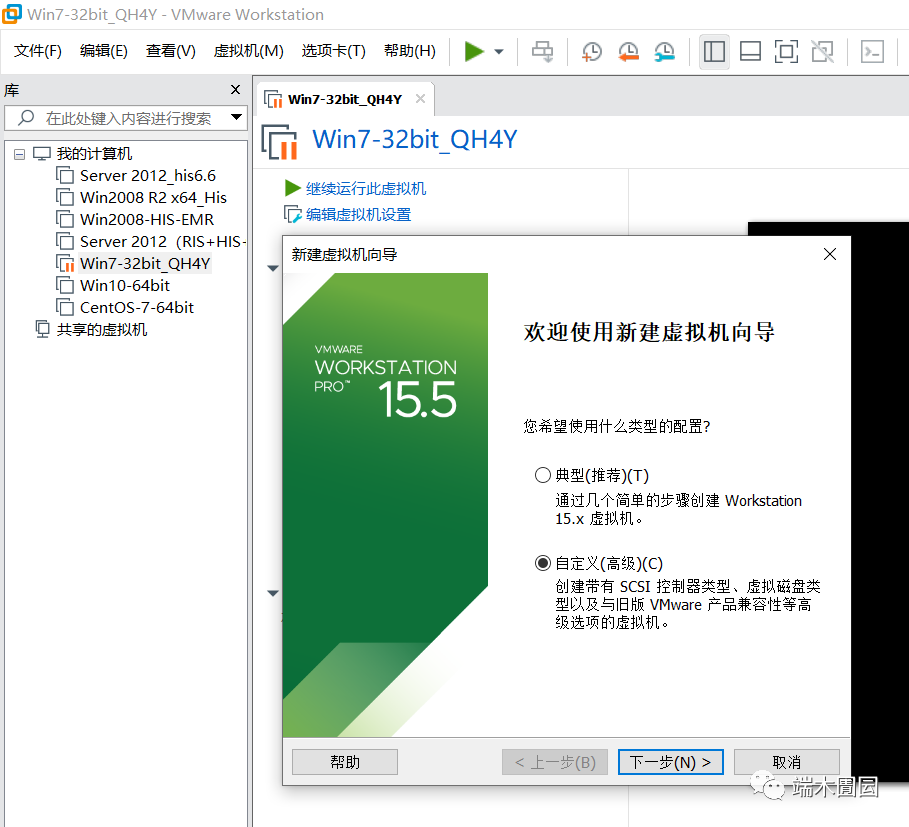Open snapshot manager with the wrench clock icon
Viewport: 909px width, 827px height.
665,52
